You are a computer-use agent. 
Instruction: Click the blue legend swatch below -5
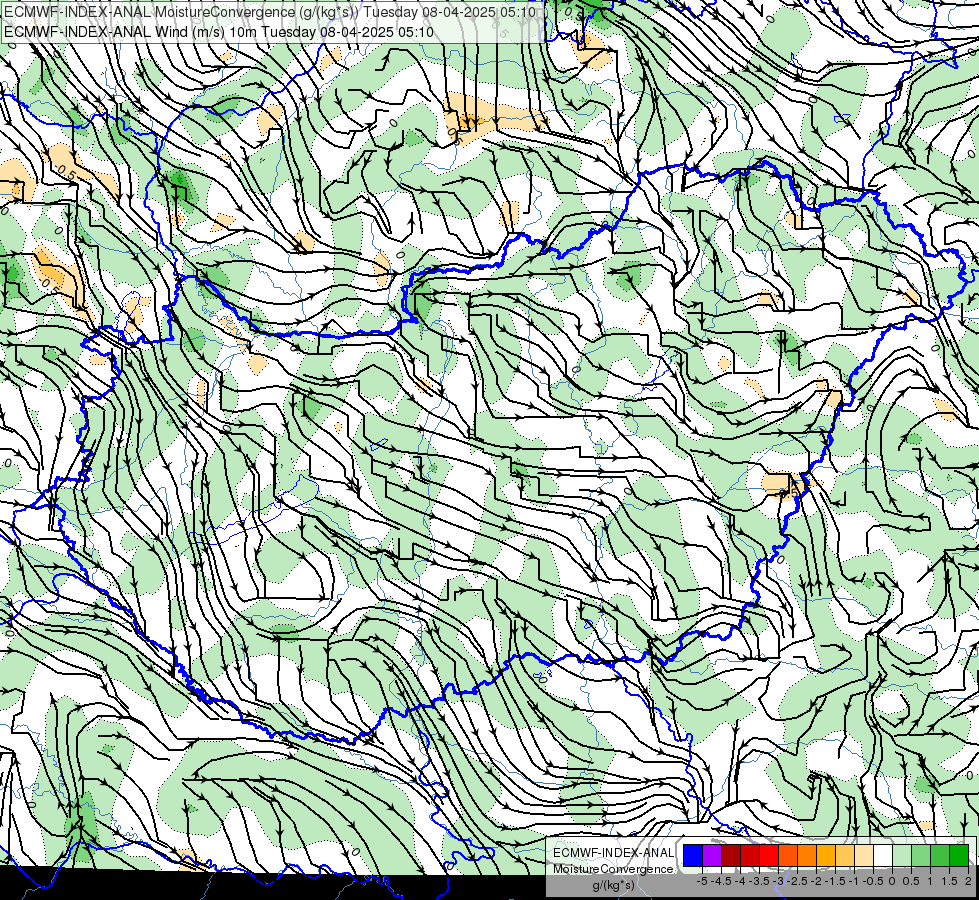pos(693,855)
